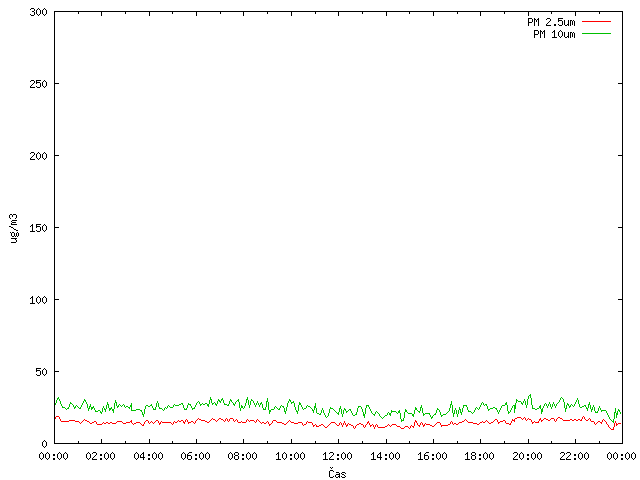This screenshot has width=640, height=480.
Task: Click the x-axis time label 10:00
Action: 290,456
